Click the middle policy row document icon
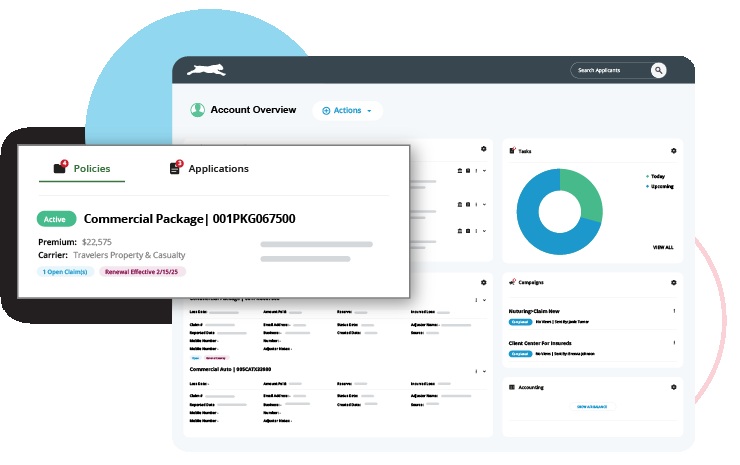740x465 pixels. click(468, 204)
